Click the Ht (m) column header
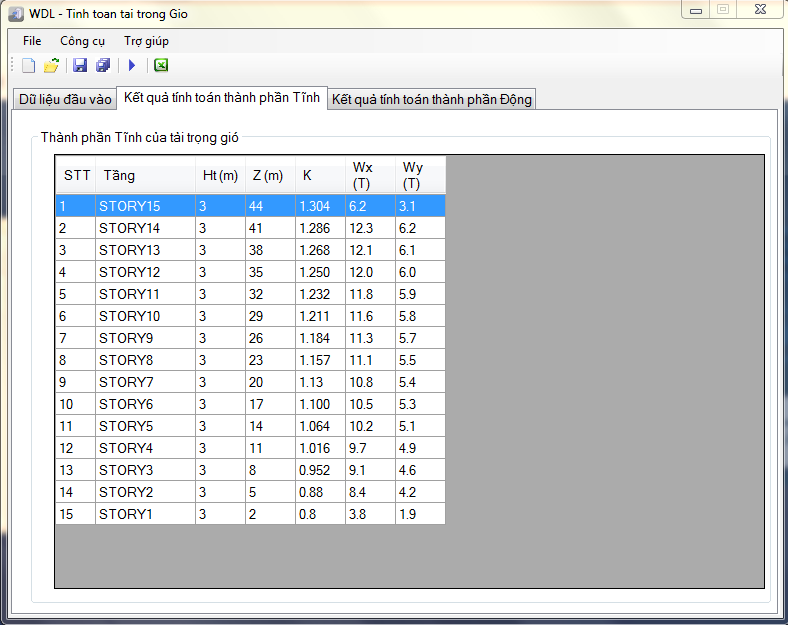This screenshot has width=788, height=625. pos(220,175)
